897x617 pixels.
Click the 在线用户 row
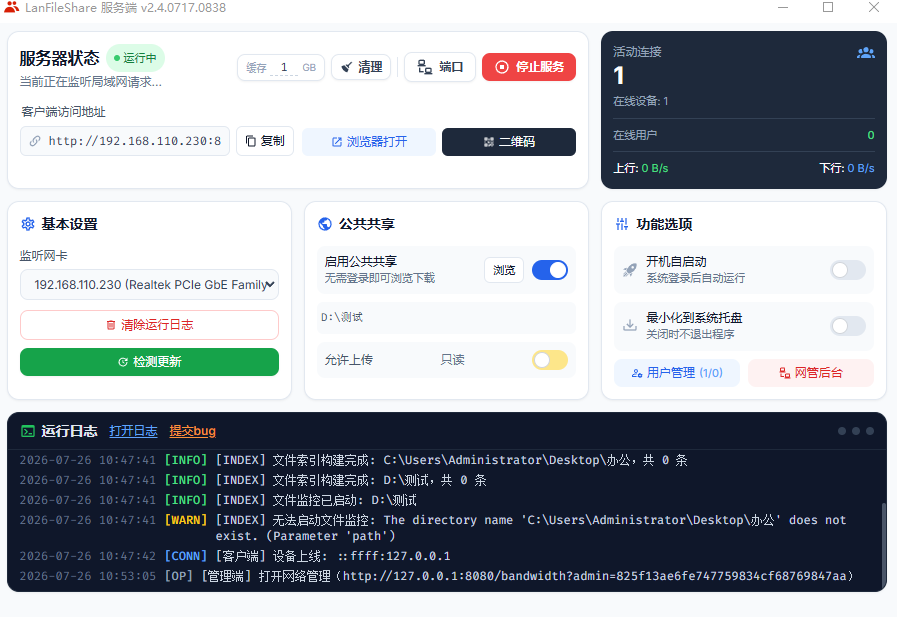pos(744,136)
